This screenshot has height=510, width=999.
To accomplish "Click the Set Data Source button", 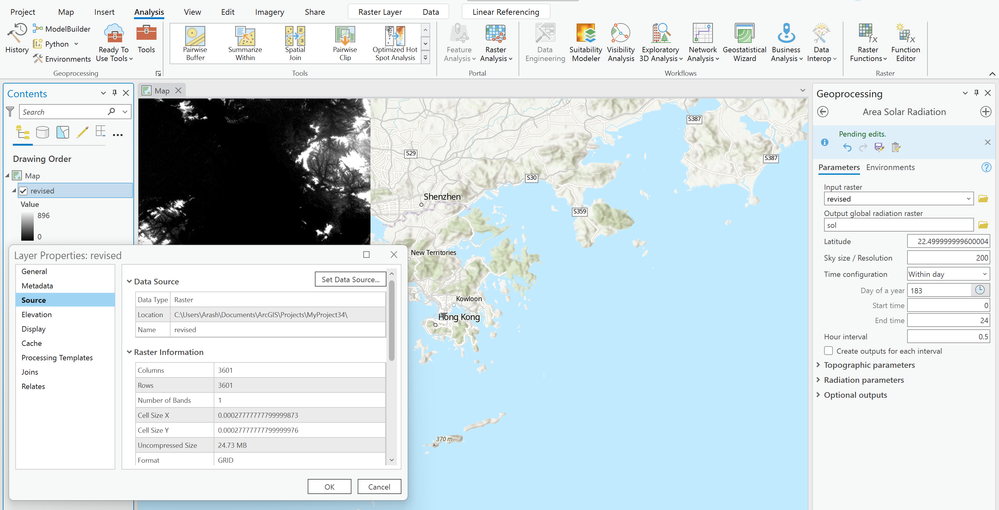I will pyautogui.click(x=350, y=280).
